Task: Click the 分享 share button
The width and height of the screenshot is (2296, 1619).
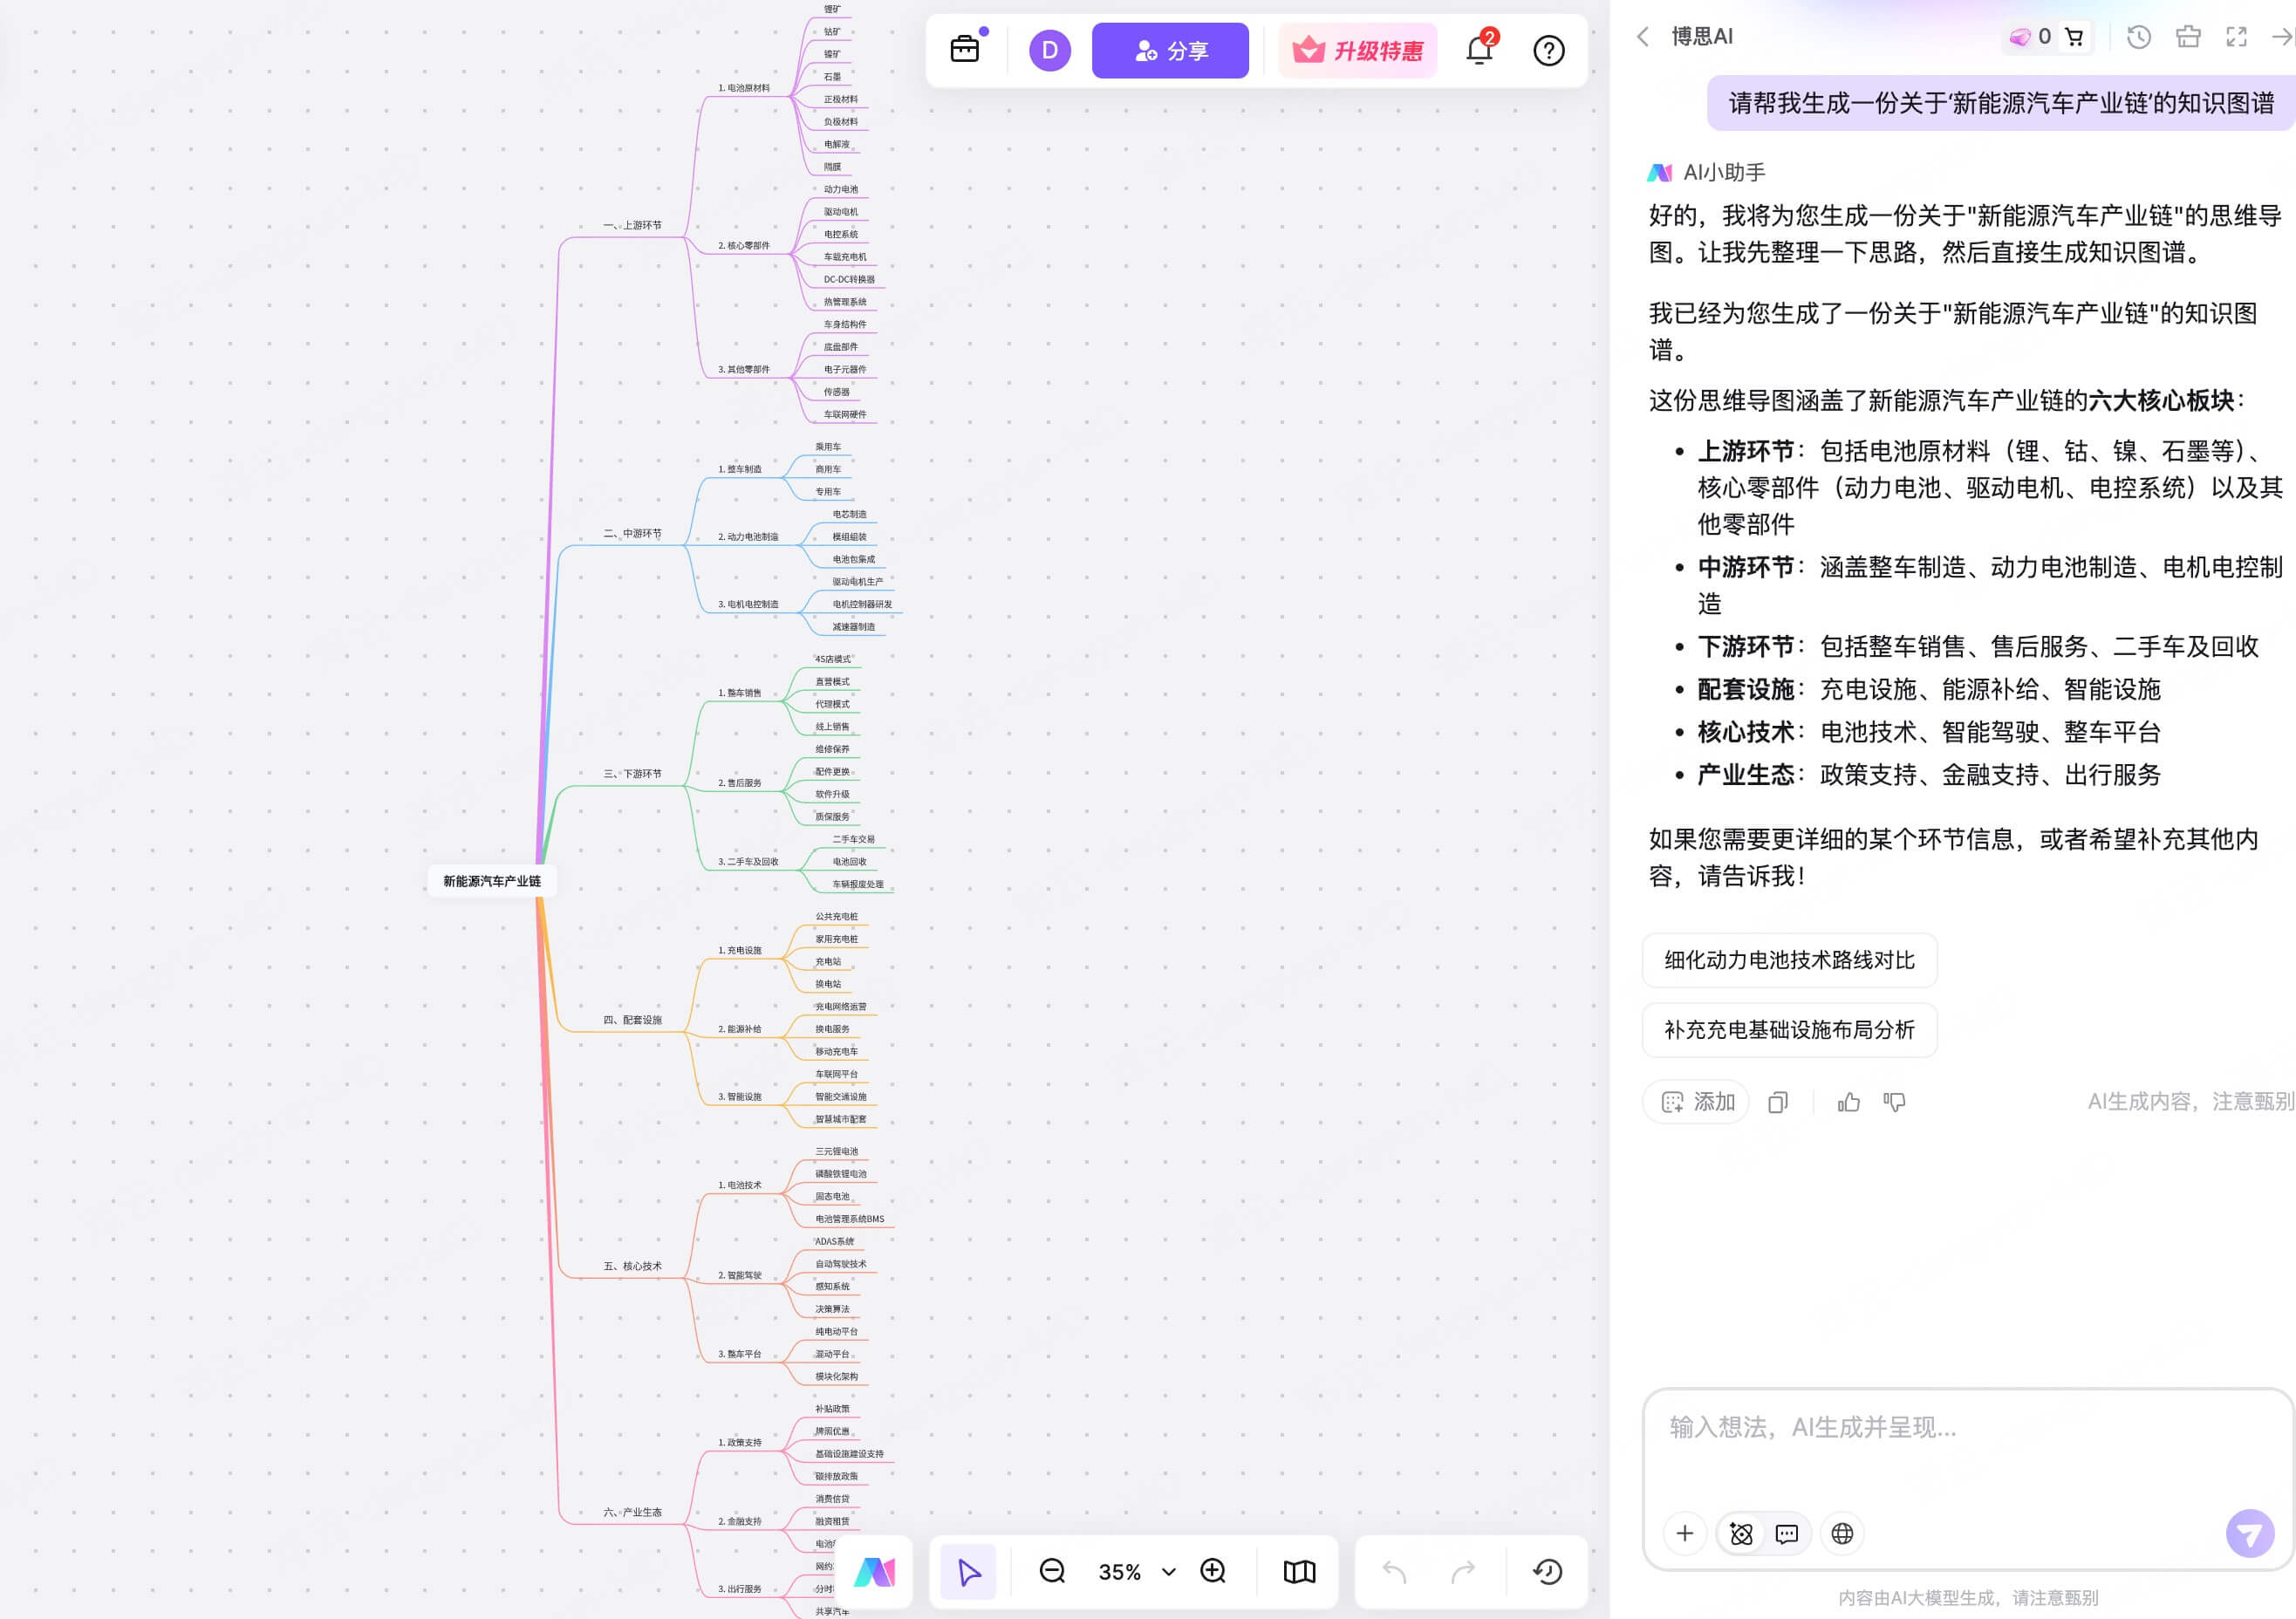Action: coord(1170,50)
